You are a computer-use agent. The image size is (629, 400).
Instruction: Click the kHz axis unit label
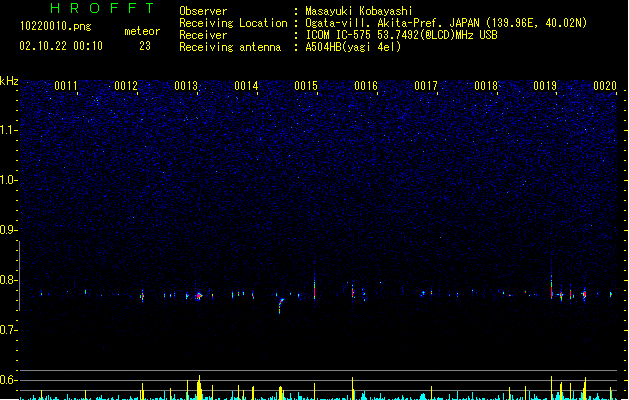tap(9, 81)
